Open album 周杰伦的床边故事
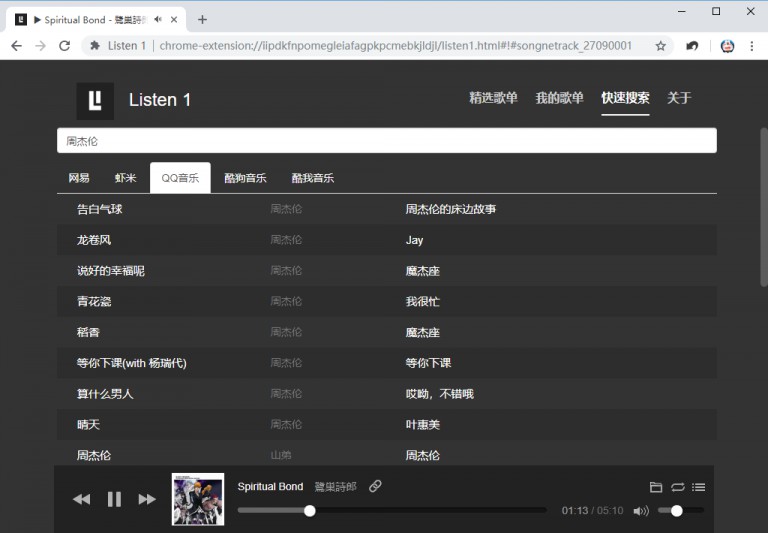Image resolution: width=768 pixels, height=533 pixels. click(x=451, y=209)
